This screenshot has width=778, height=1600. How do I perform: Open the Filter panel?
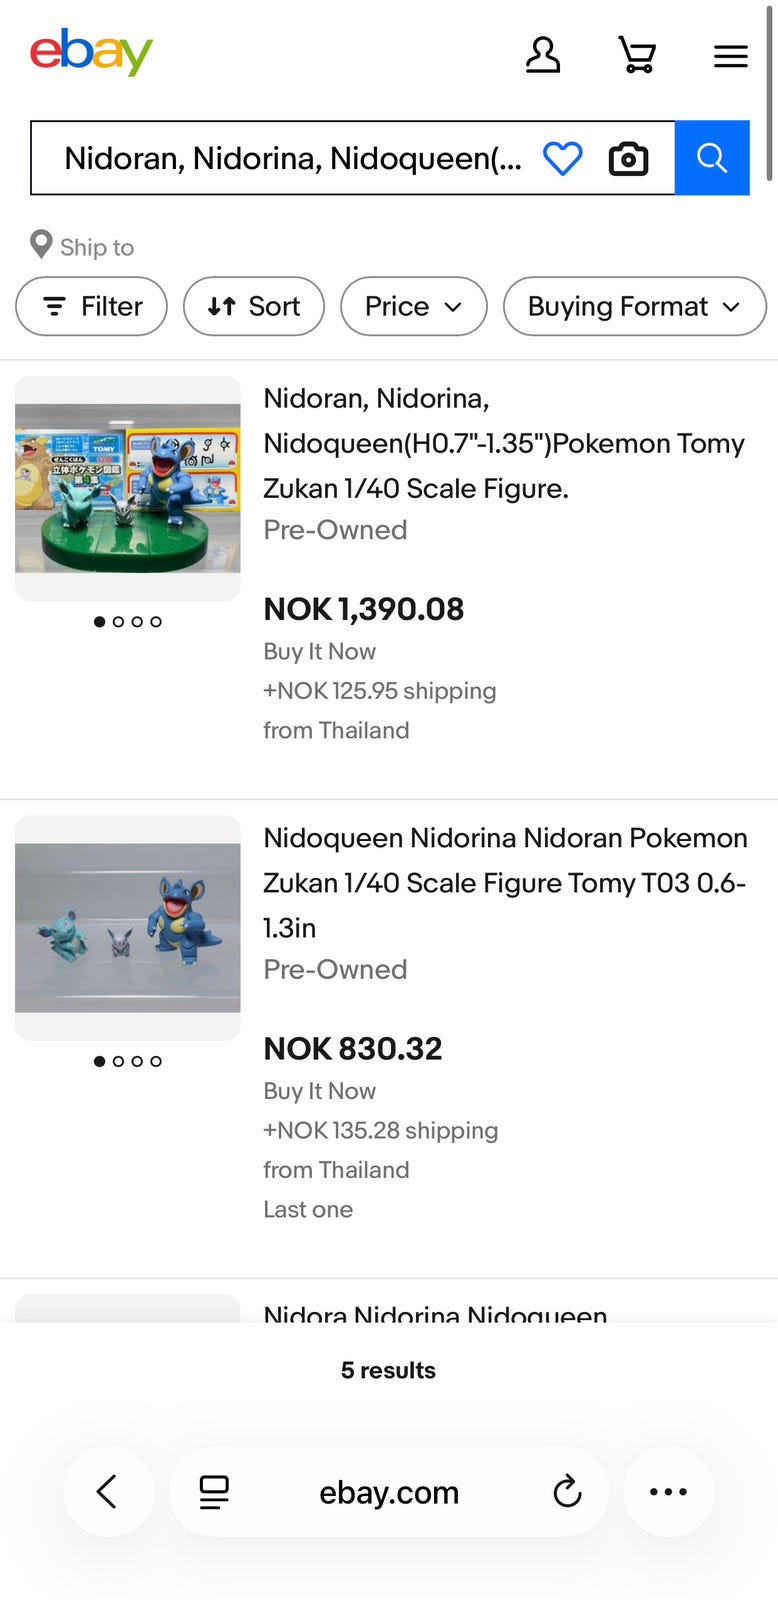click(92, 306)
